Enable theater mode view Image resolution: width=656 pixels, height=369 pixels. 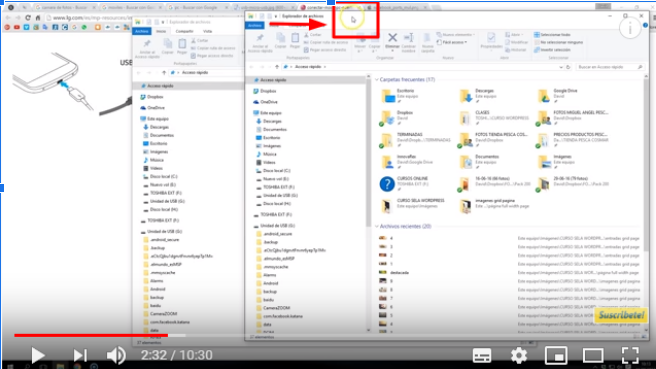(x=593, y=355)
